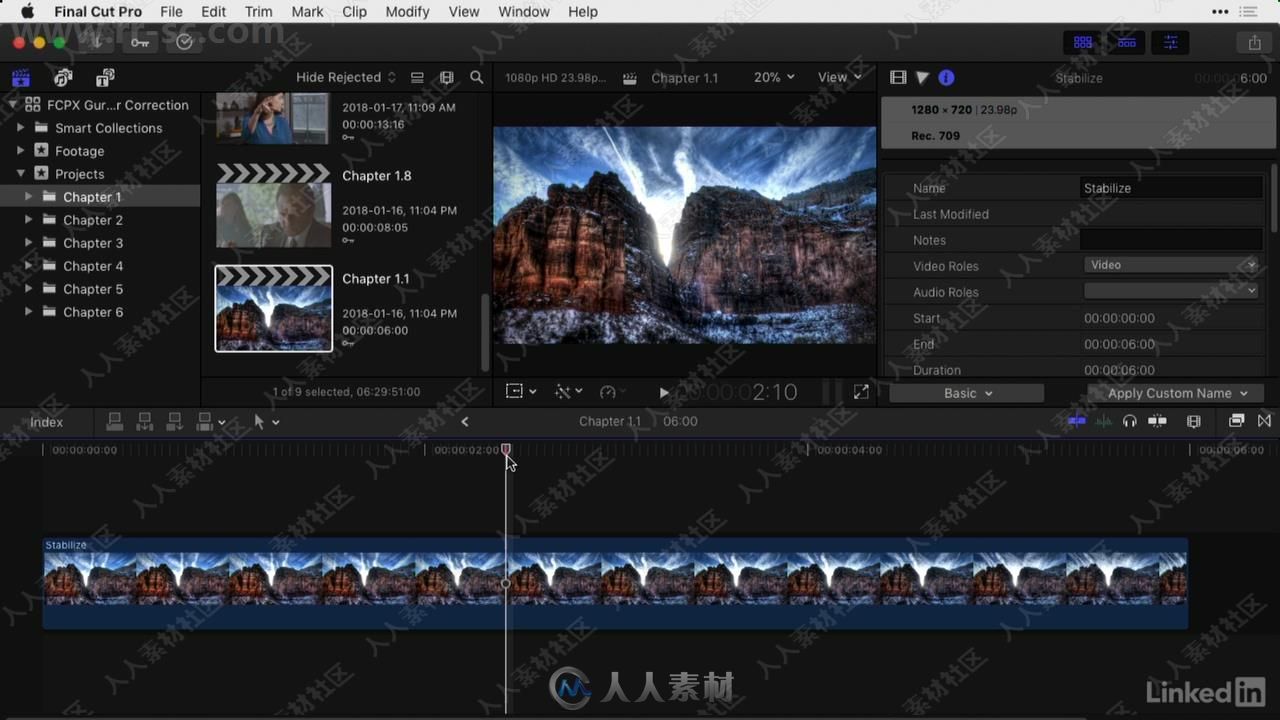Open timeline clip appearance options

coord(1193,422)
